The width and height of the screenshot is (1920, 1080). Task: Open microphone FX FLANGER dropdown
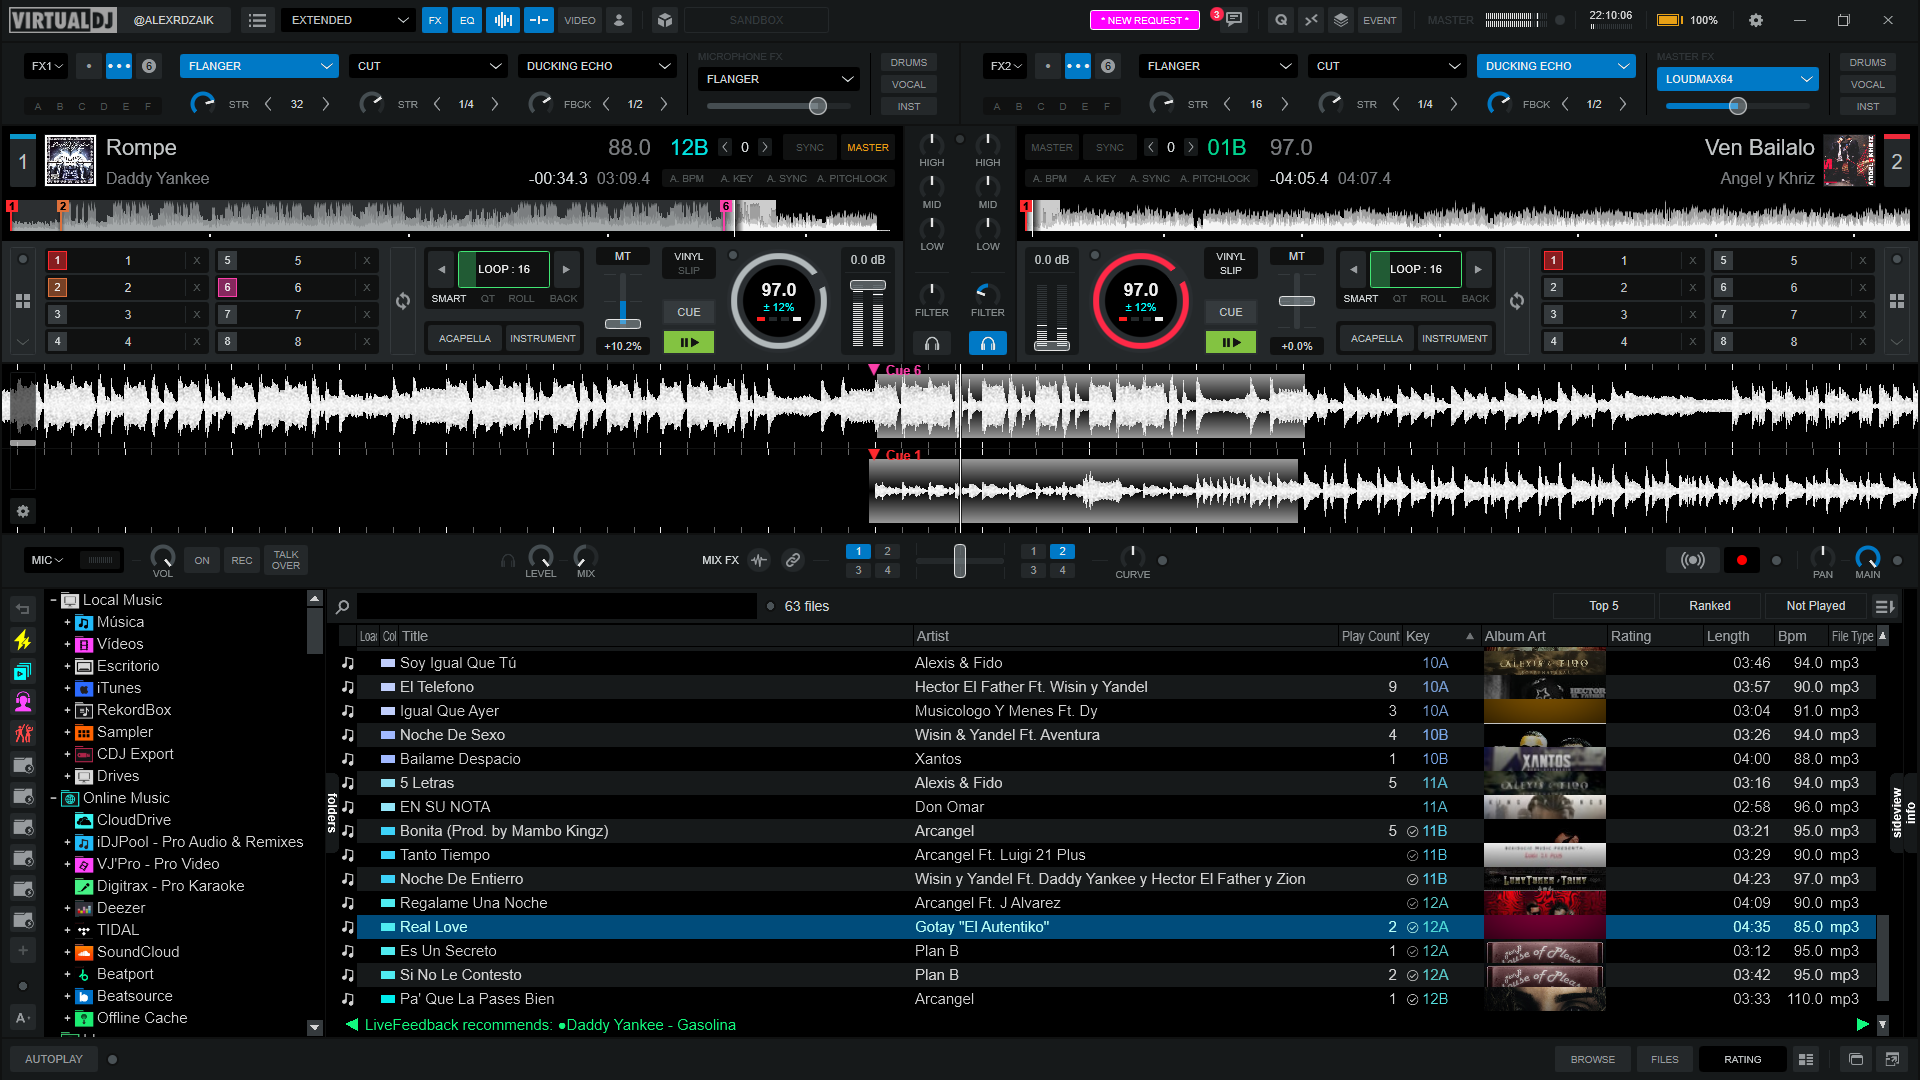click(779, 79)
